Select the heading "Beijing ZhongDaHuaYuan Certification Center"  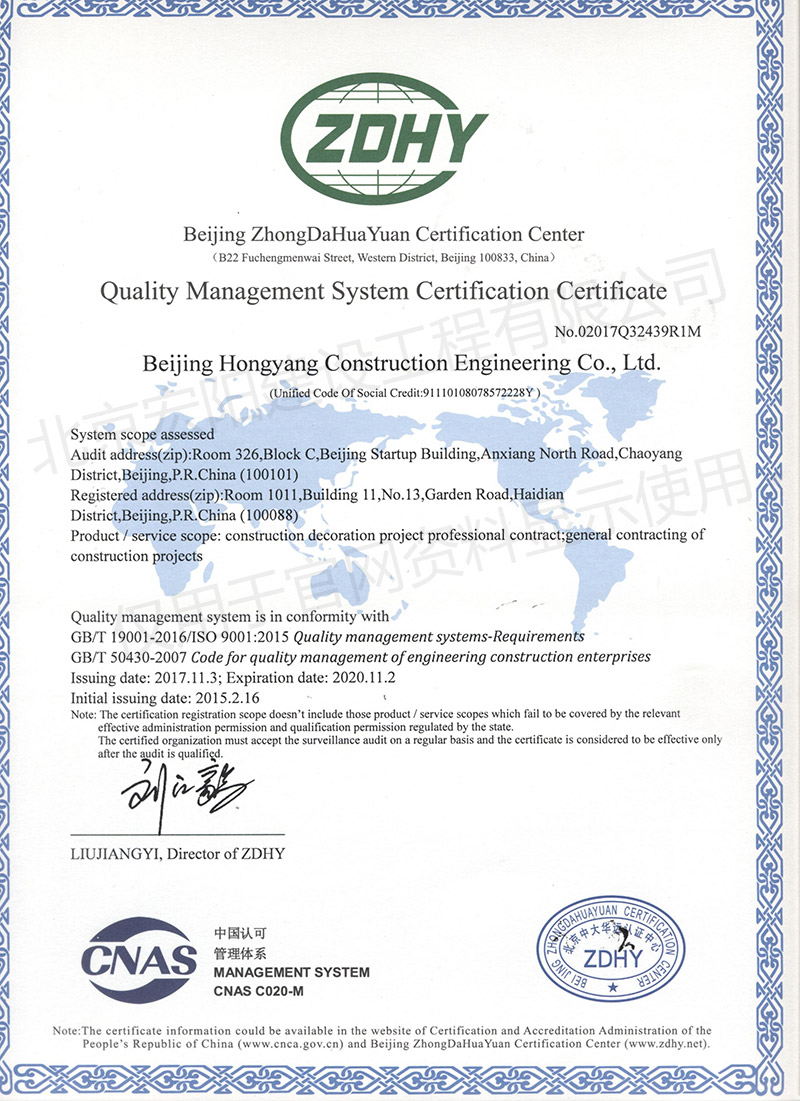[383, 235]
